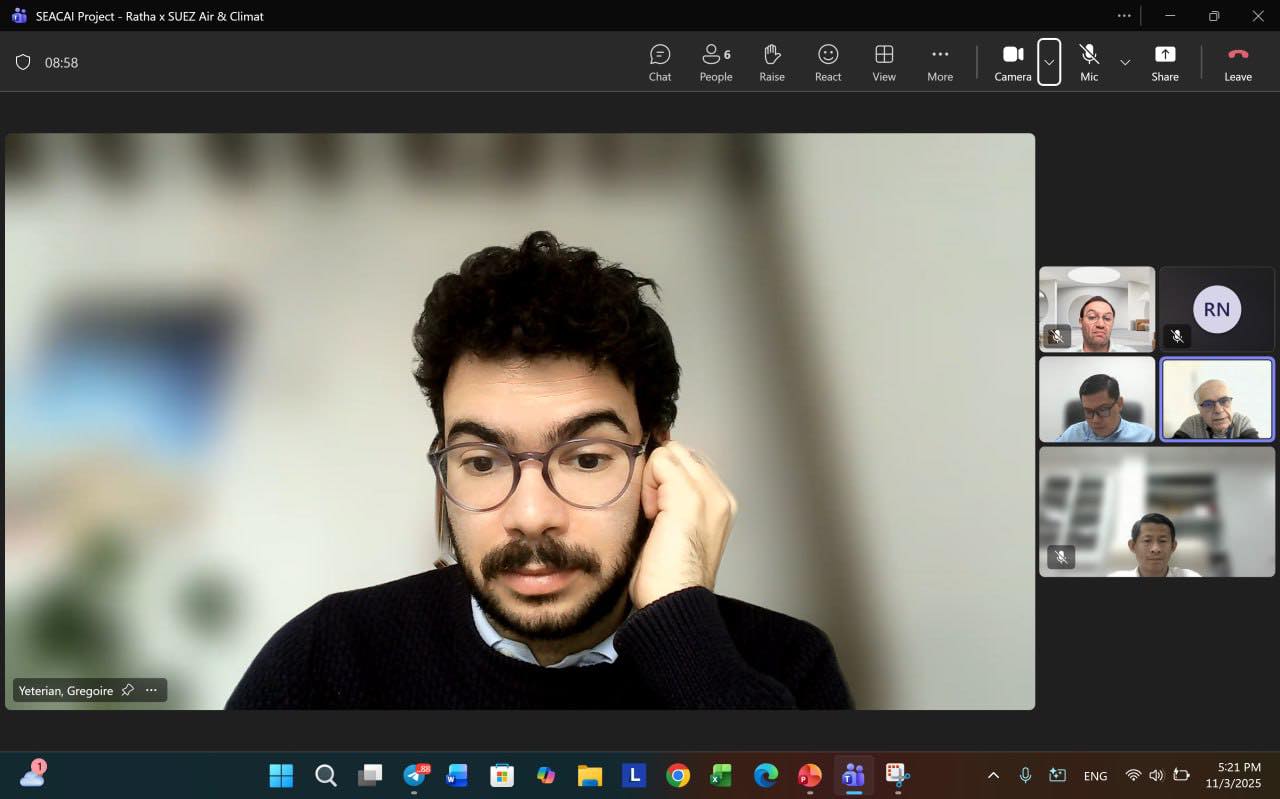Viewport: 1280px width, 799px height.
Task: Expand the Camera options dropdown arrow
Action: (x=1048, y=62)
